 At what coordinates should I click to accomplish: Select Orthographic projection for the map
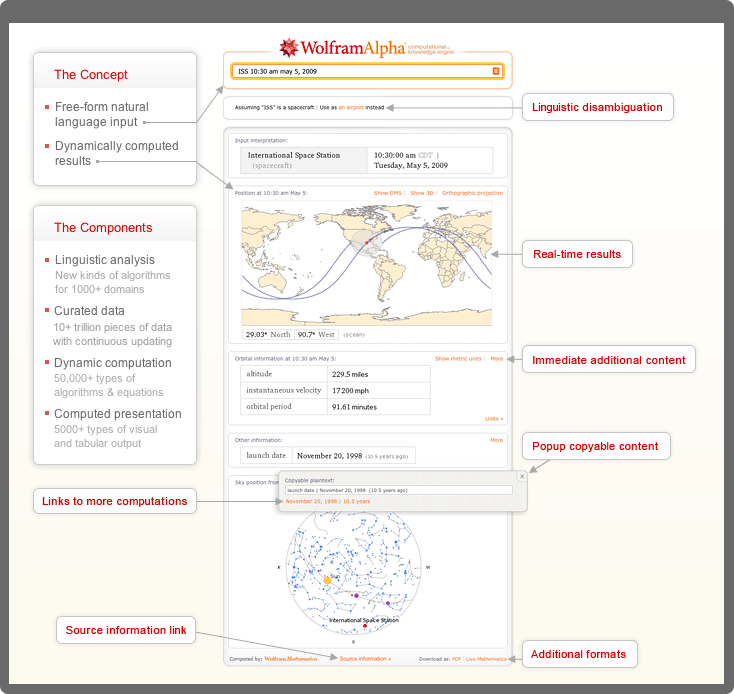coord(472,192)
